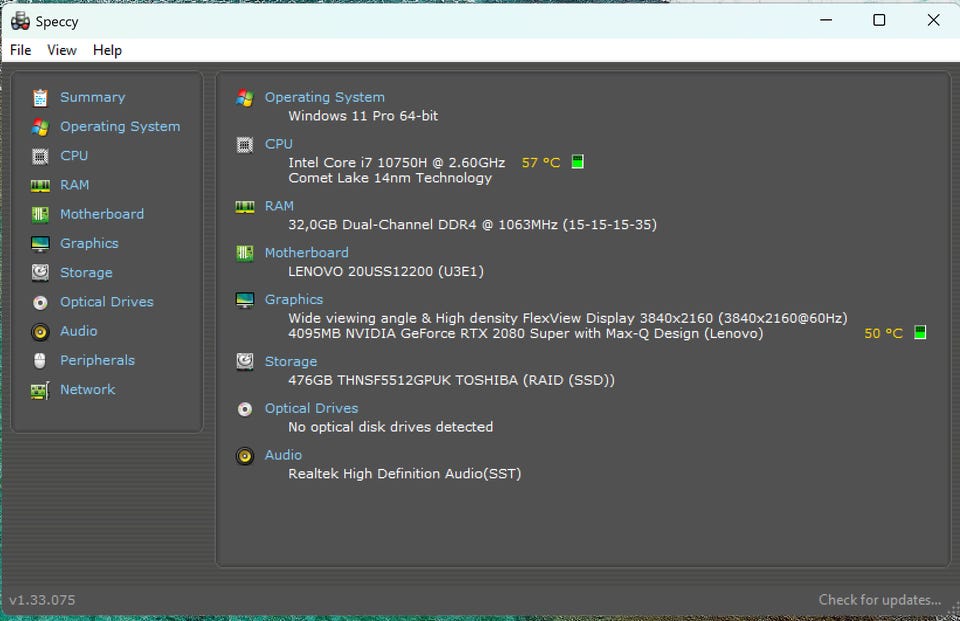Click the CPU chip icon in summary panel
This screenshot has height=621, width=960.
tap(245, 145)
